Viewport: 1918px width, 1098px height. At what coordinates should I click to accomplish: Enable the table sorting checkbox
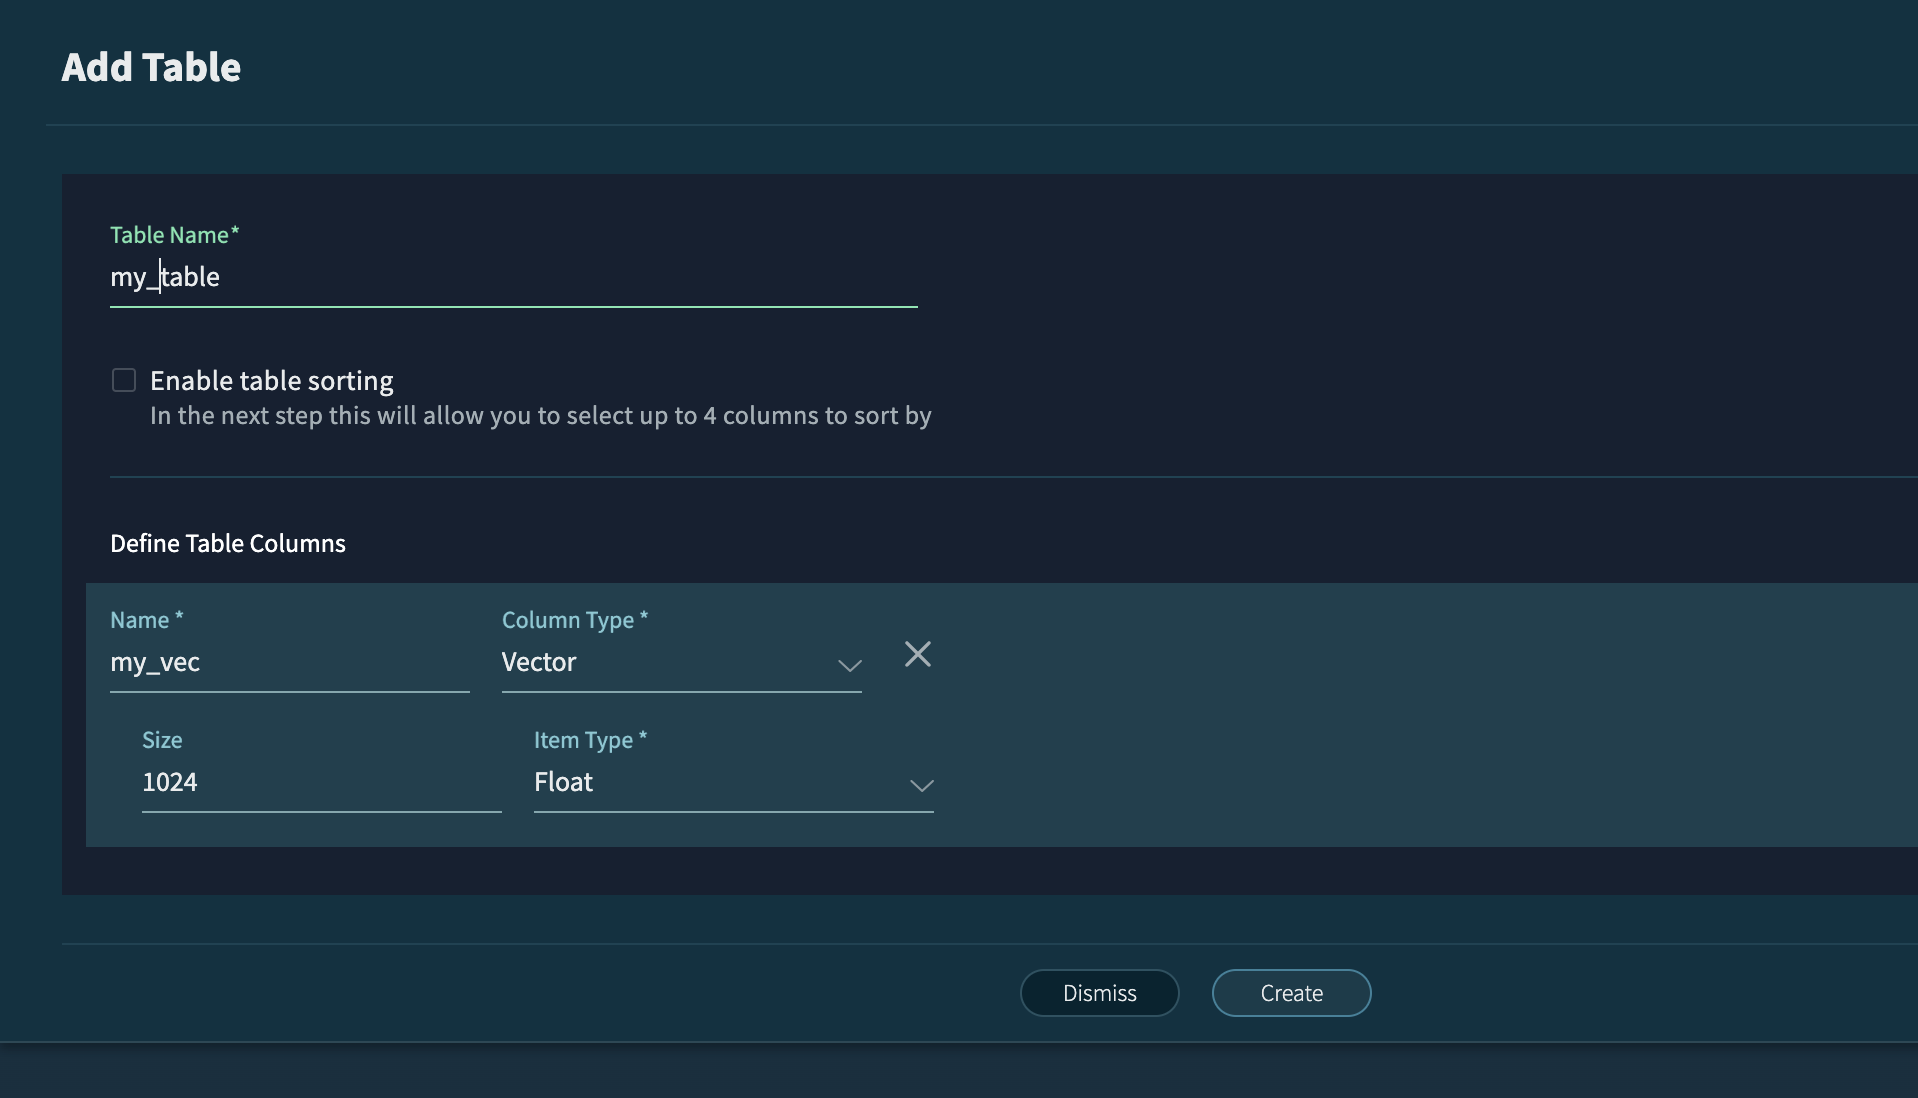point(124,380)
